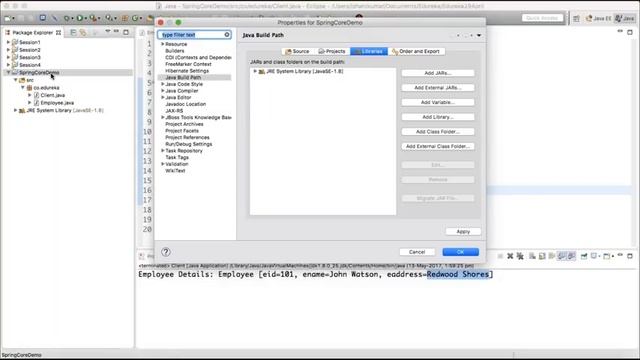Viewport: 640px width, 360px height.
Task: Click the Apply button
Action: [463, 231]
